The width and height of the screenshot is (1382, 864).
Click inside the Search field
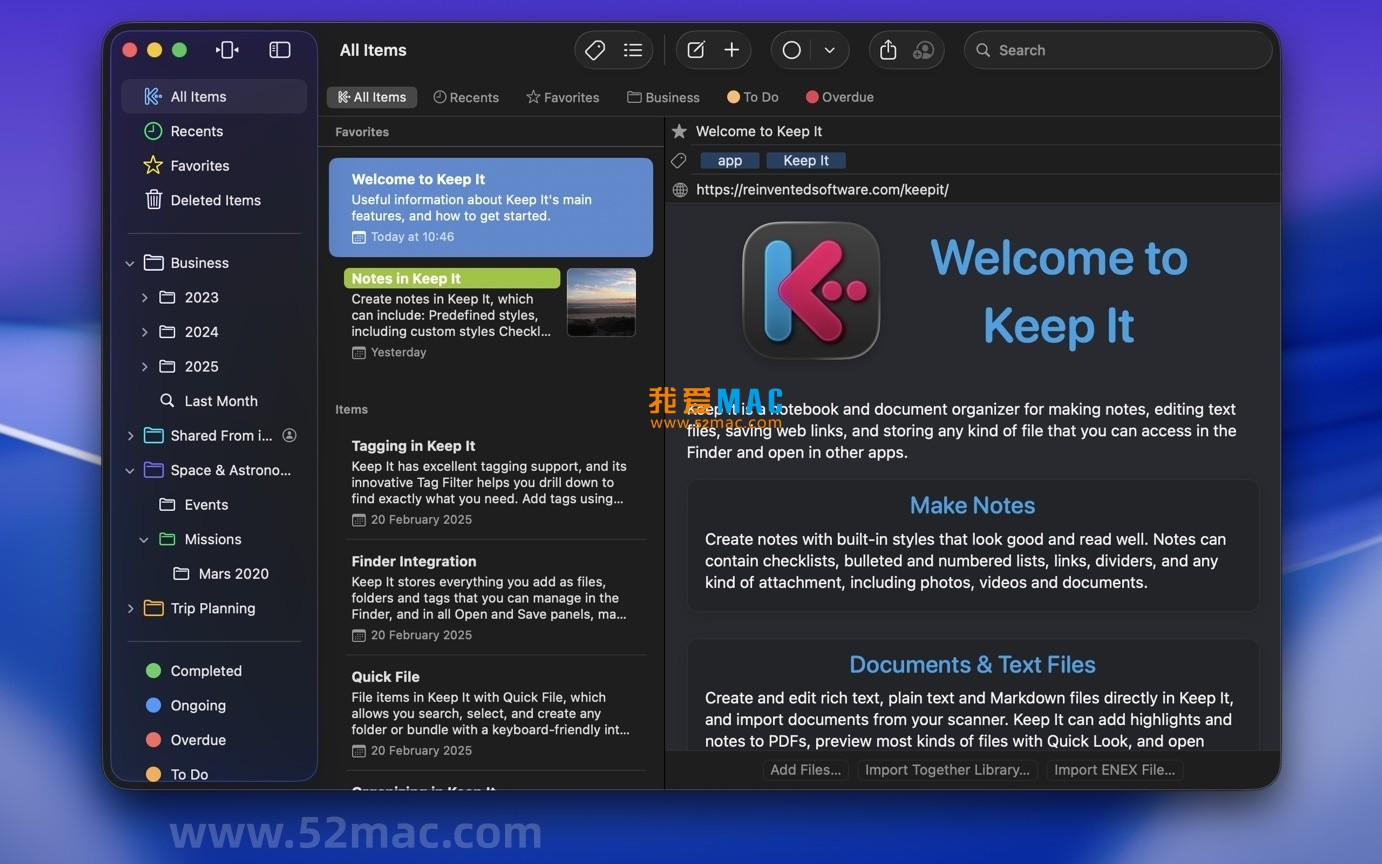pos(1117,49)
